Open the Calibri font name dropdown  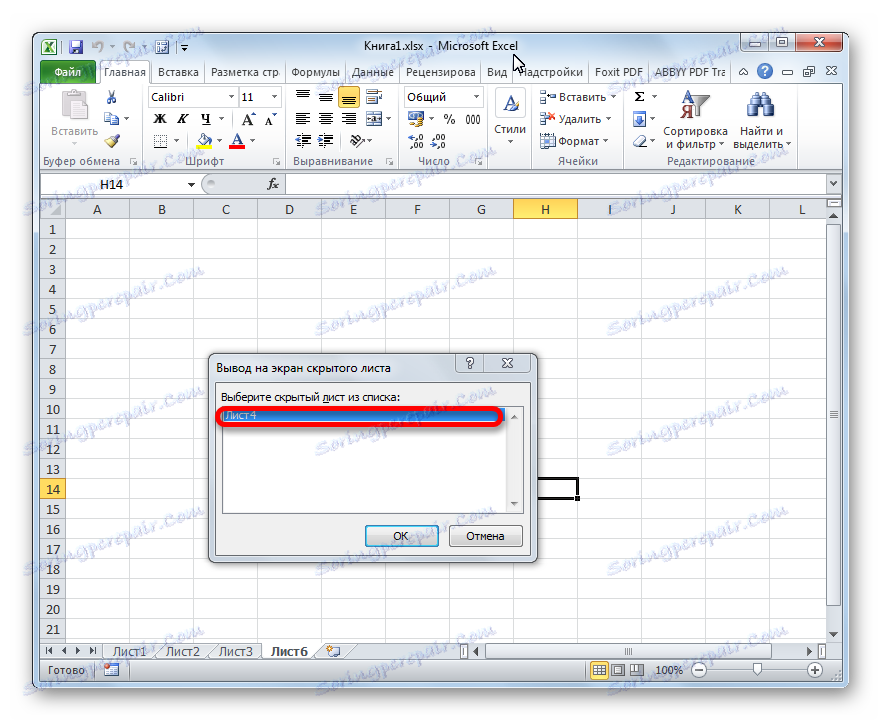pos(231,97)
